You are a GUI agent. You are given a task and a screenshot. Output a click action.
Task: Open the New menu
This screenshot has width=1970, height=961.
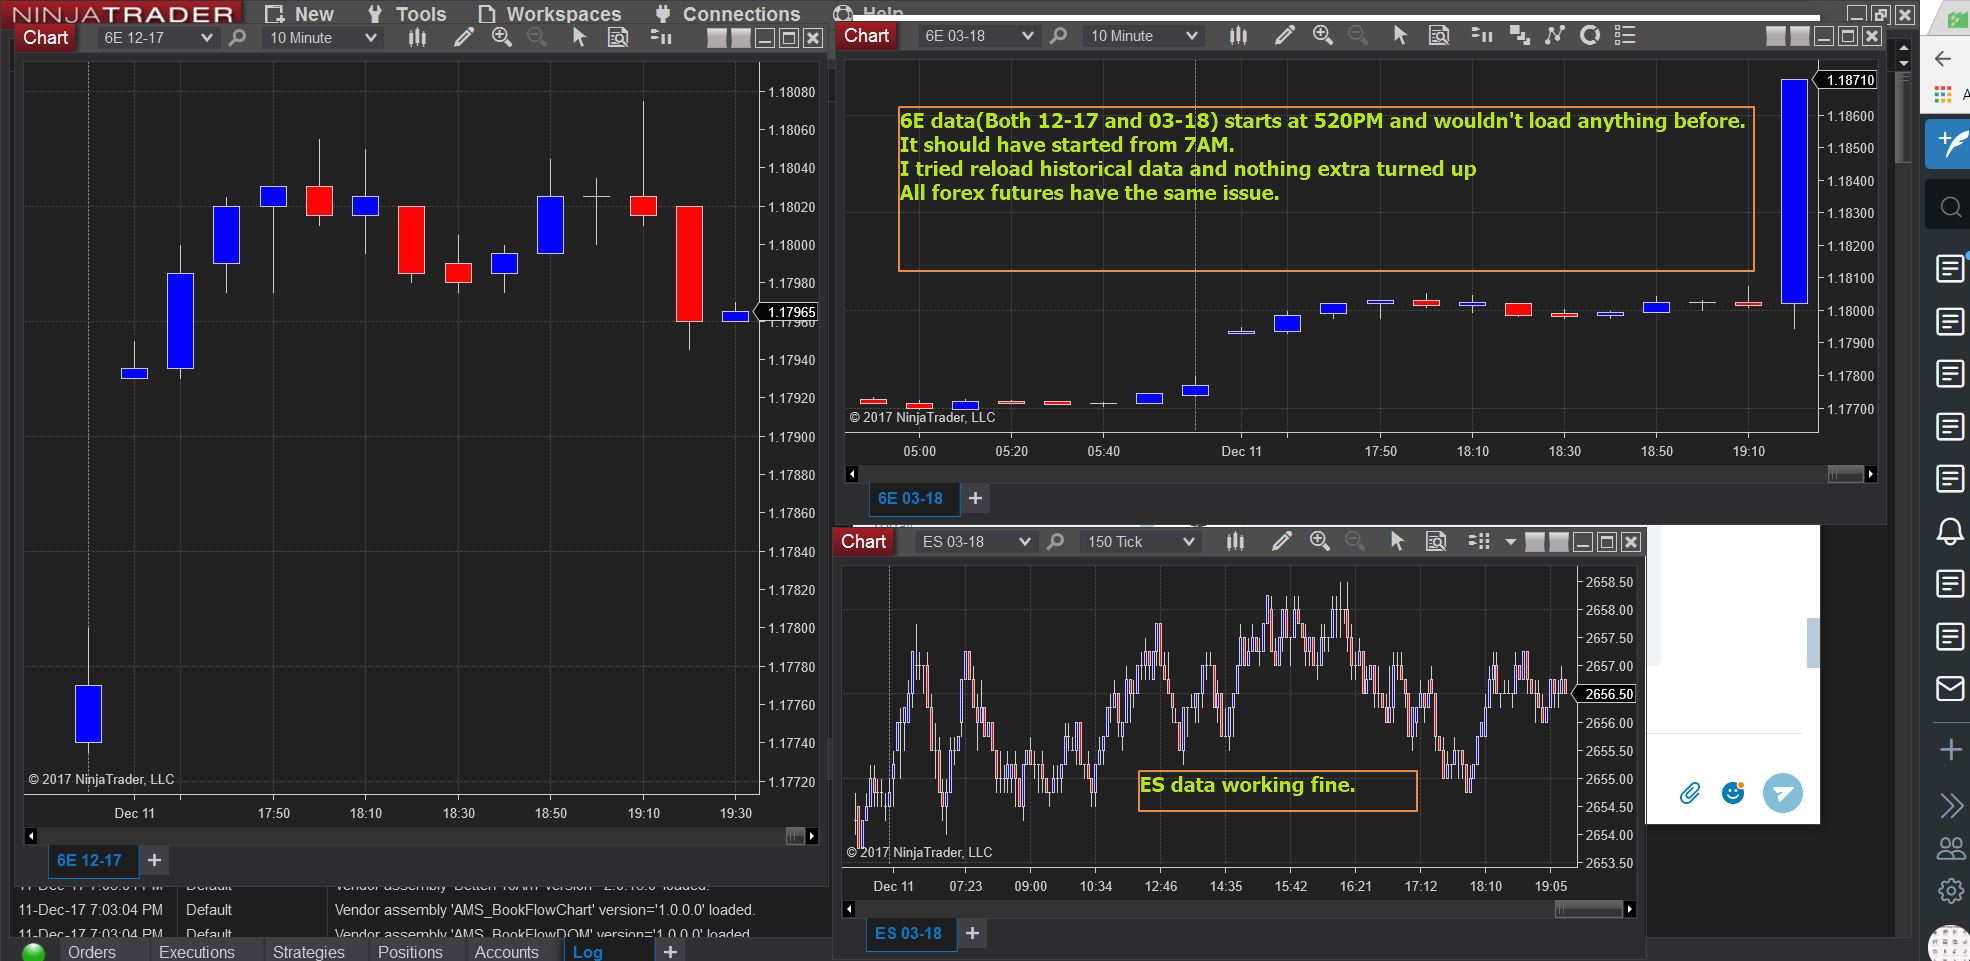[x=299, y=14]
